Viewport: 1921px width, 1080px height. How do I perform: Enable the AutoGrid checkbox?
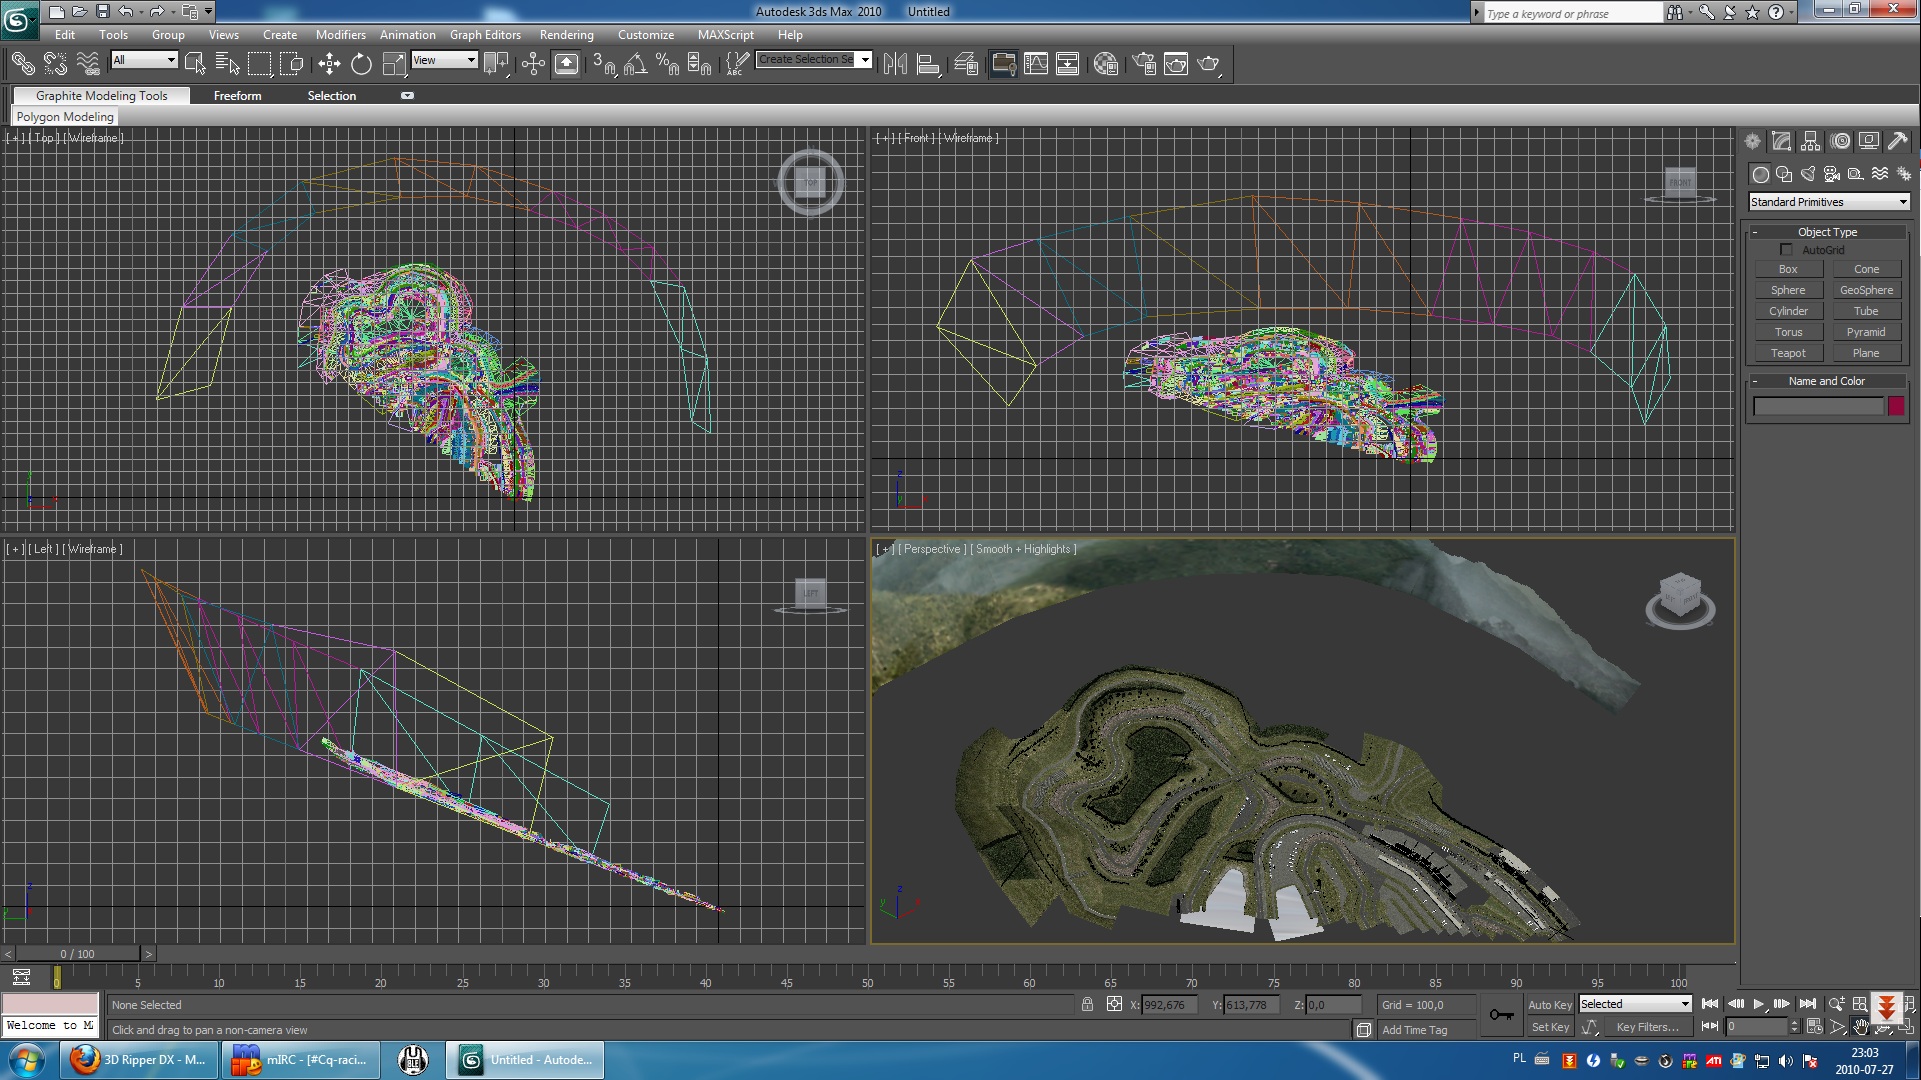1786,250
